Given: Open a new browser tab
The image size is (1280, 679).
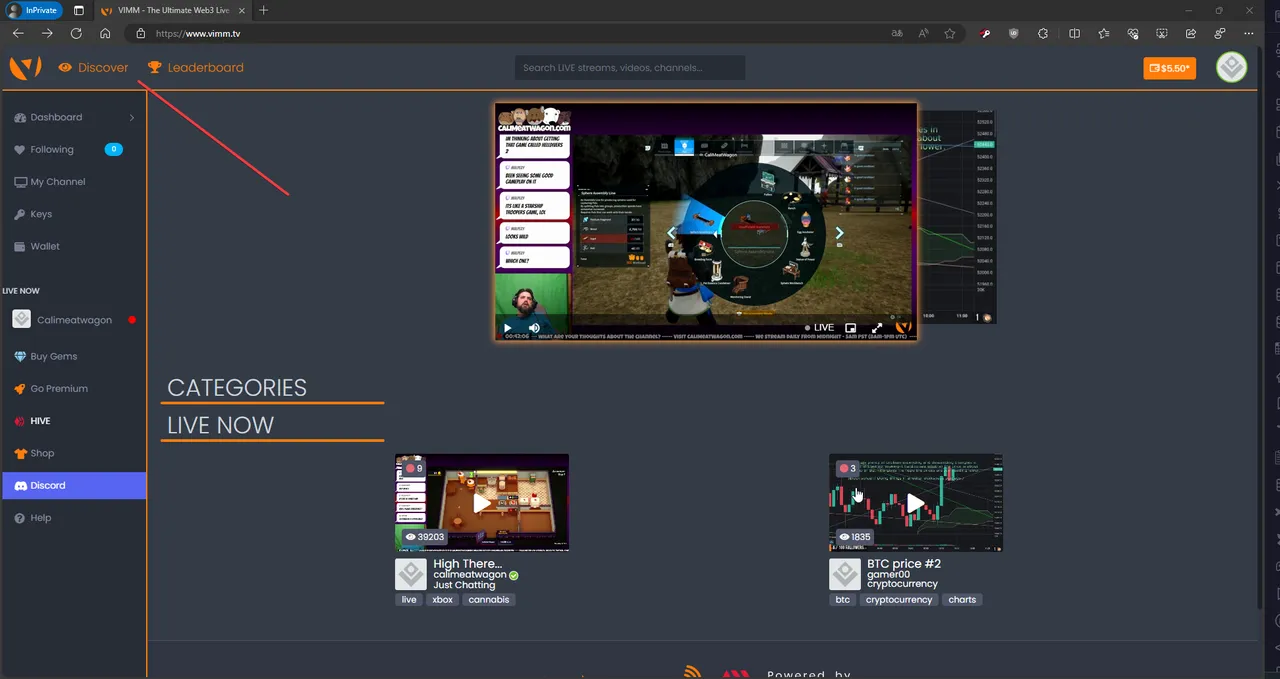Looking at the screenshot, I should pyautogui.click(x=264, y=10).
